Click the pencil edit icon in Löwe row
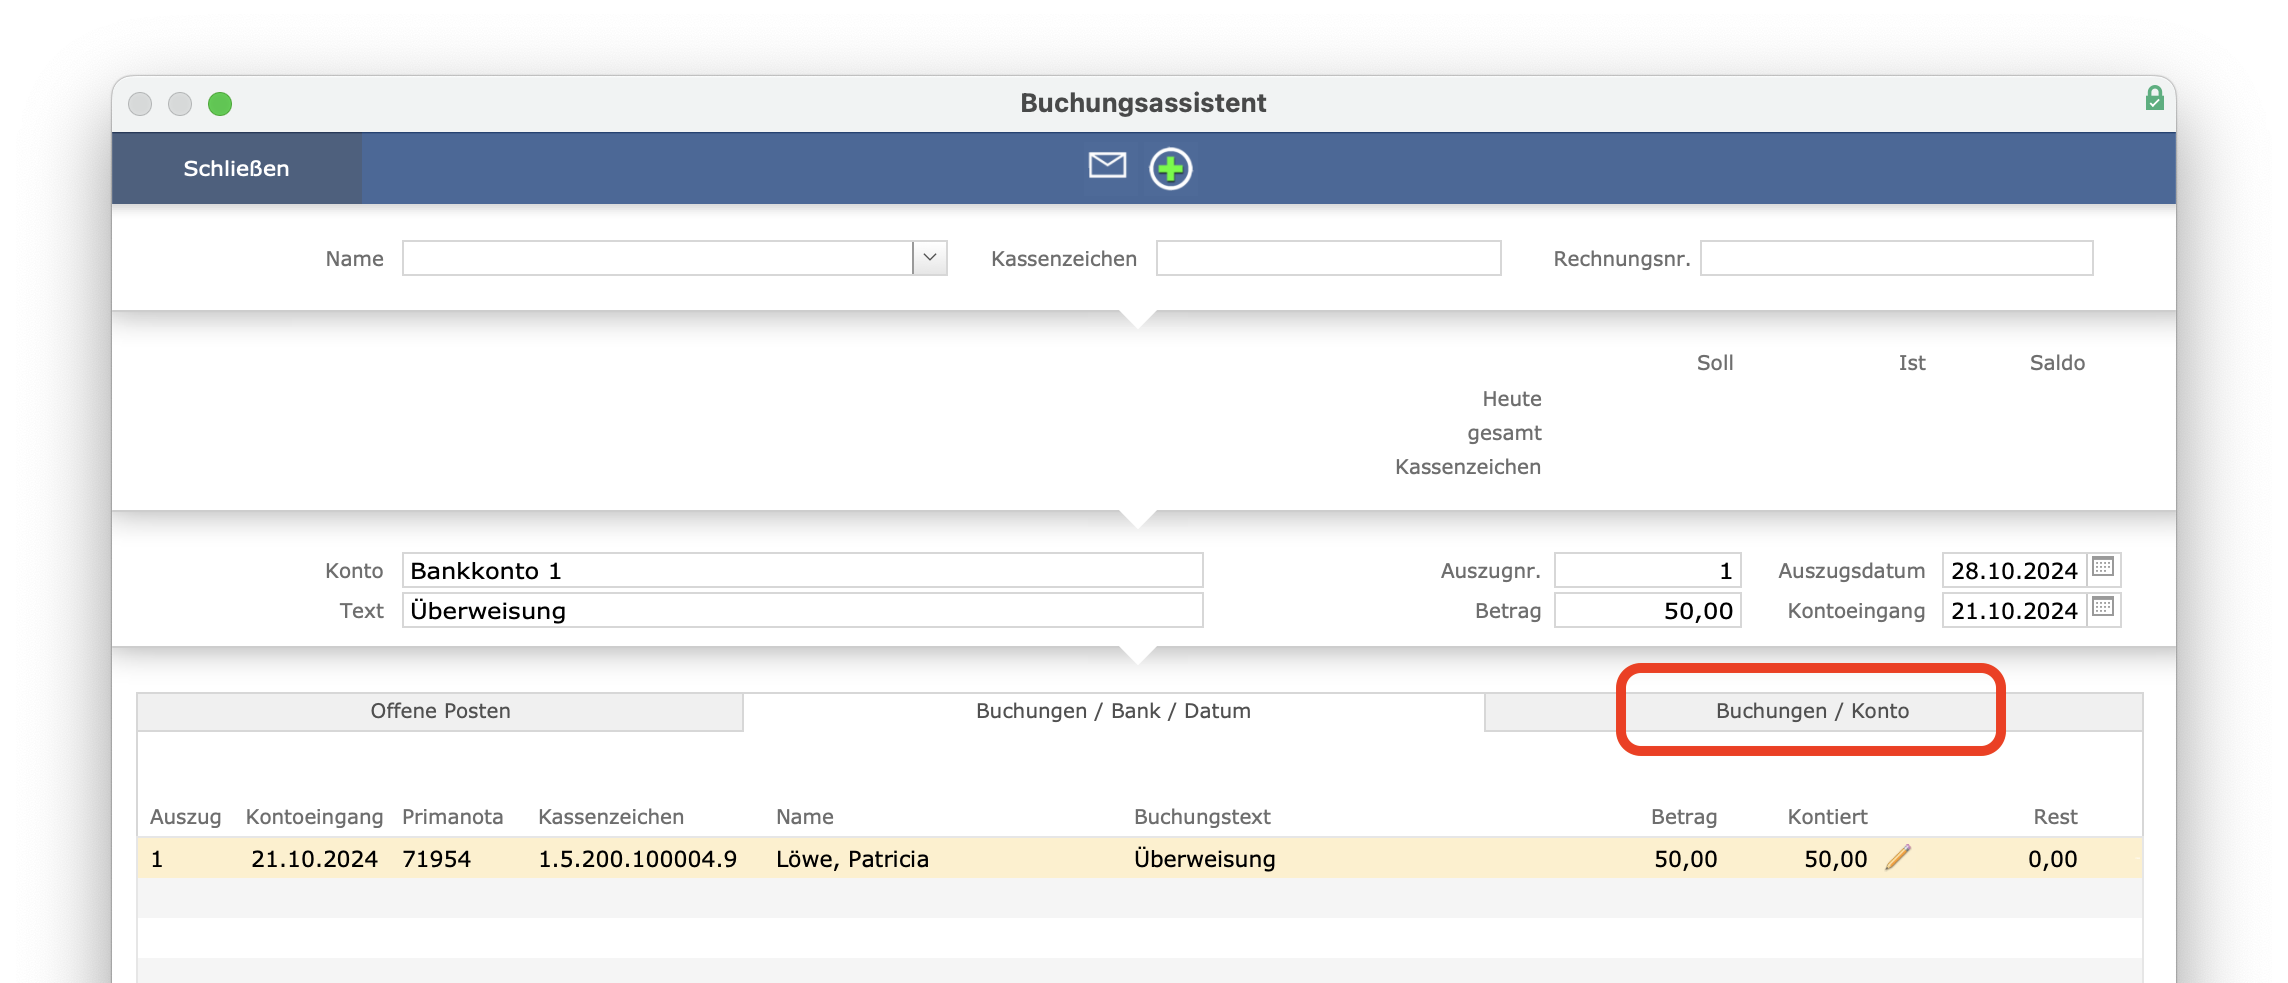The height and width of the screenshot is (983, 2288). pos(1897,857)
